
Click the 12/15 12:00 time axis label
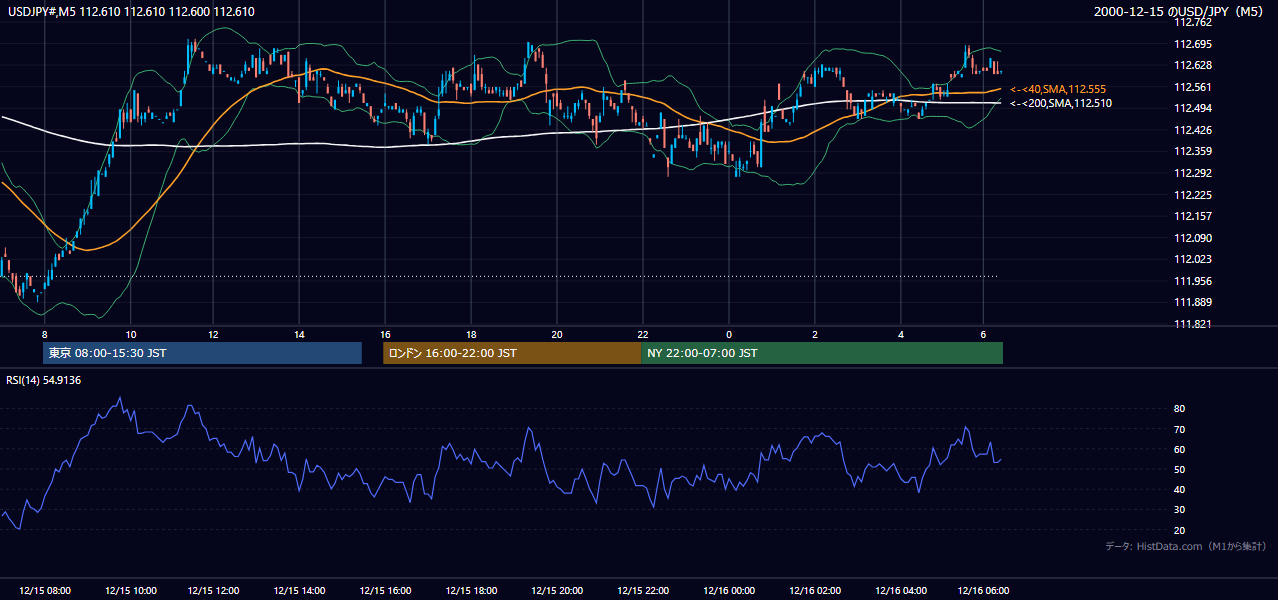tap(215, 590)
